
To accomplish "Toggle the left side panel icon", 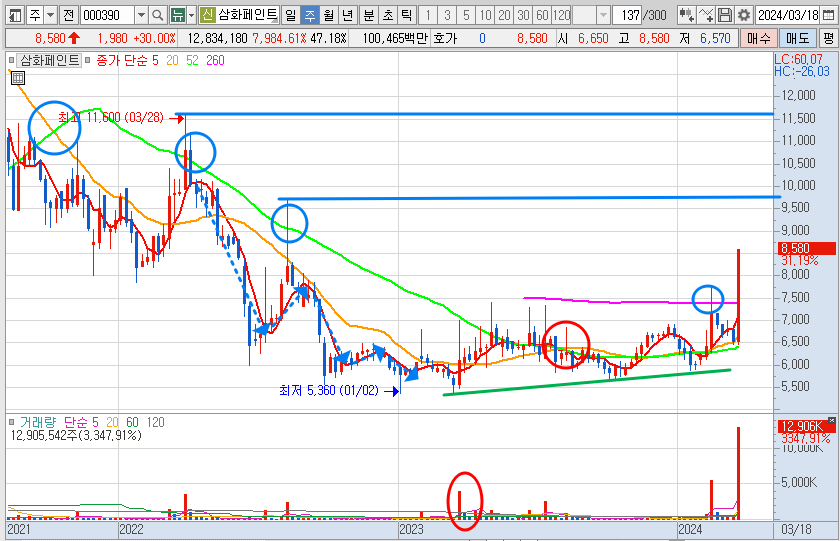I will (x=16, y=15).
